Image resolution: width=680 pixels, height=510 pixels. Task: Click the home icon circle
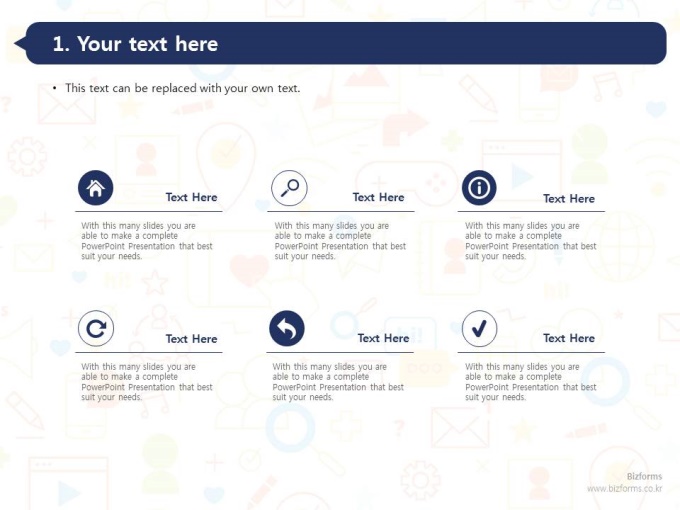pos(95,188)
